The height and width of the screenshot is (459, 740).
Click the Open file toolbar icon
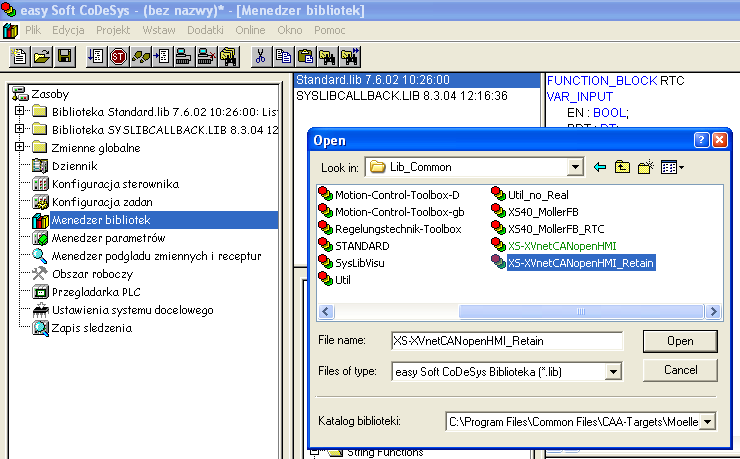(x=42, y=57)
